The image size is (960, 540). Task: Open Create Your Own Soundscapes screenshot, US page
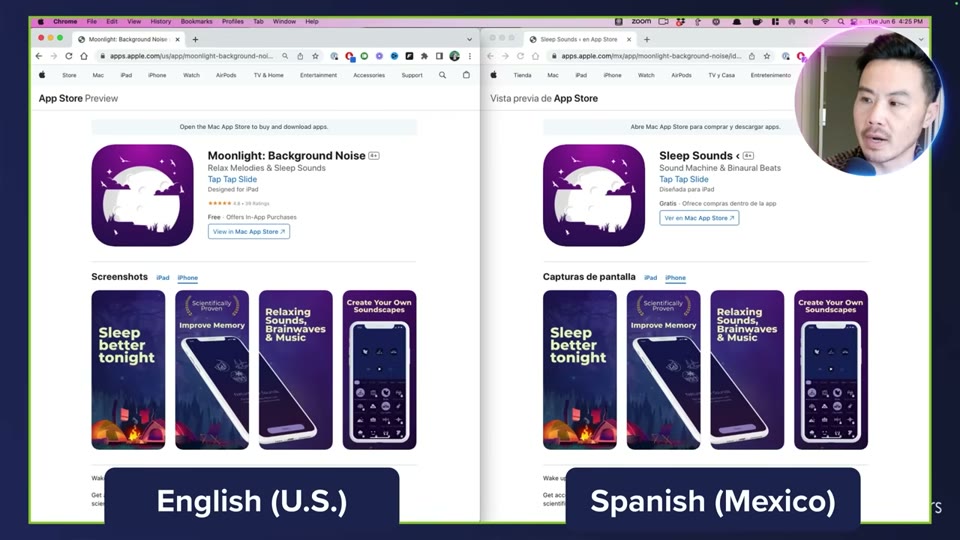[380, 370]
